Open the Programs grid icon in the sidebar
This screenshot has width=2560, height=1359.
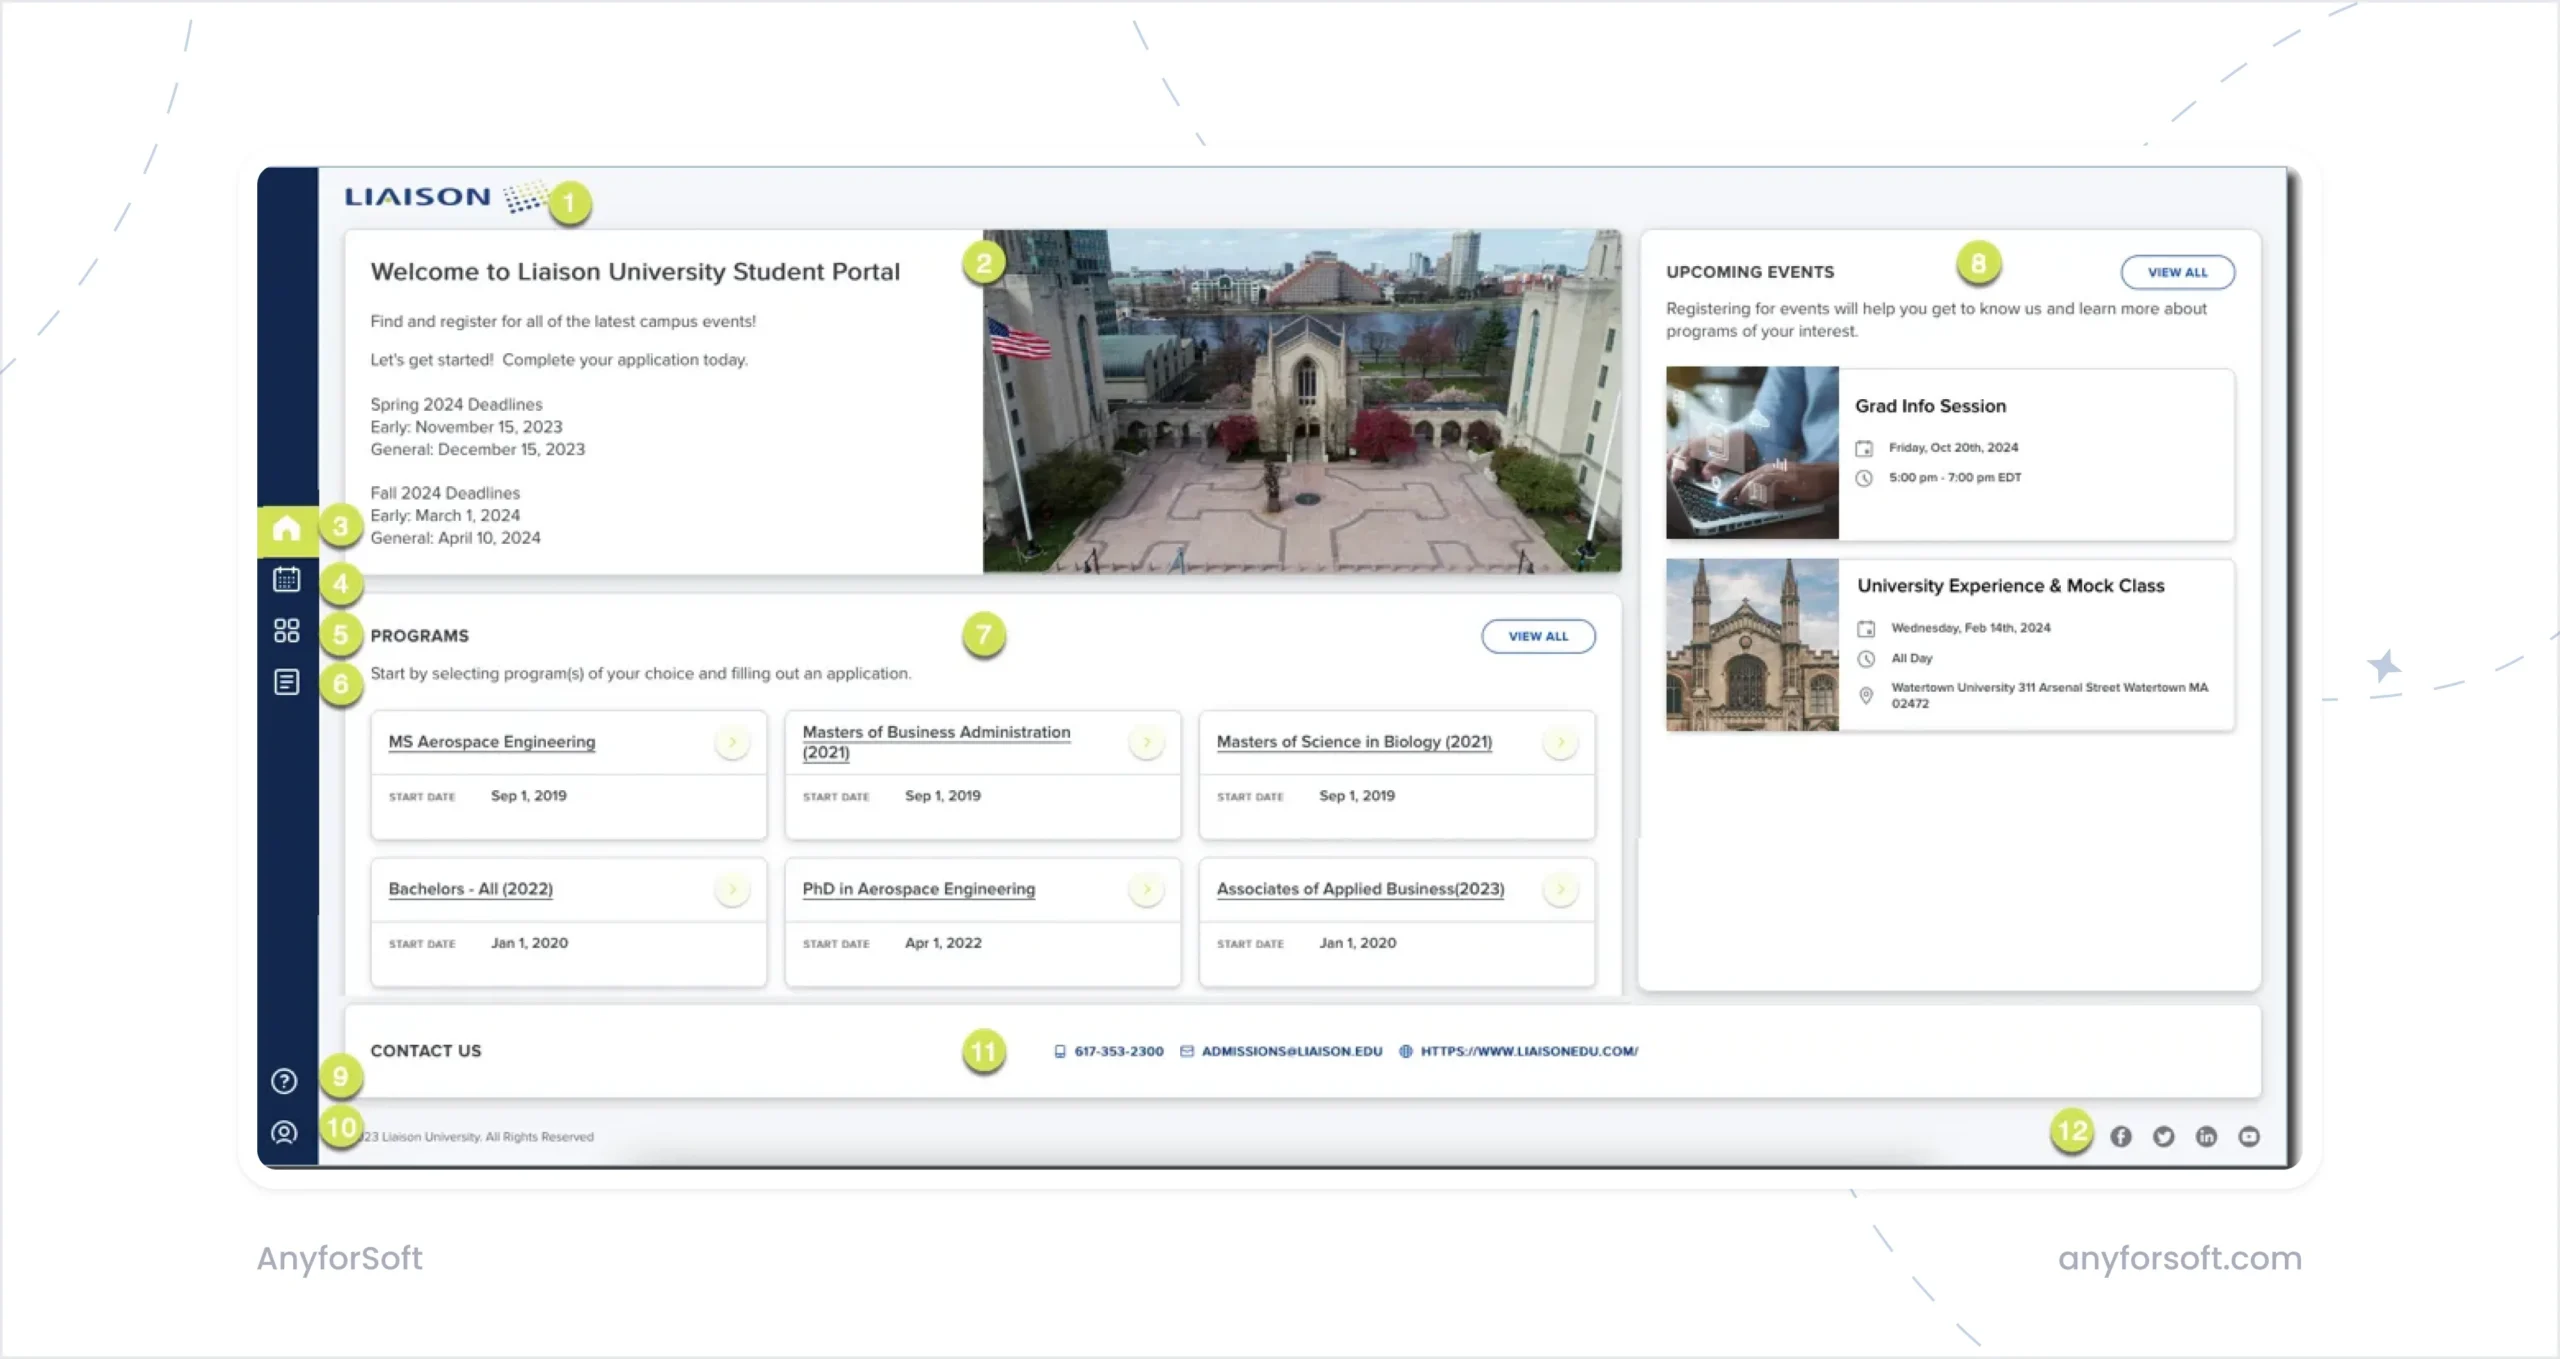(x=288, y=631)
